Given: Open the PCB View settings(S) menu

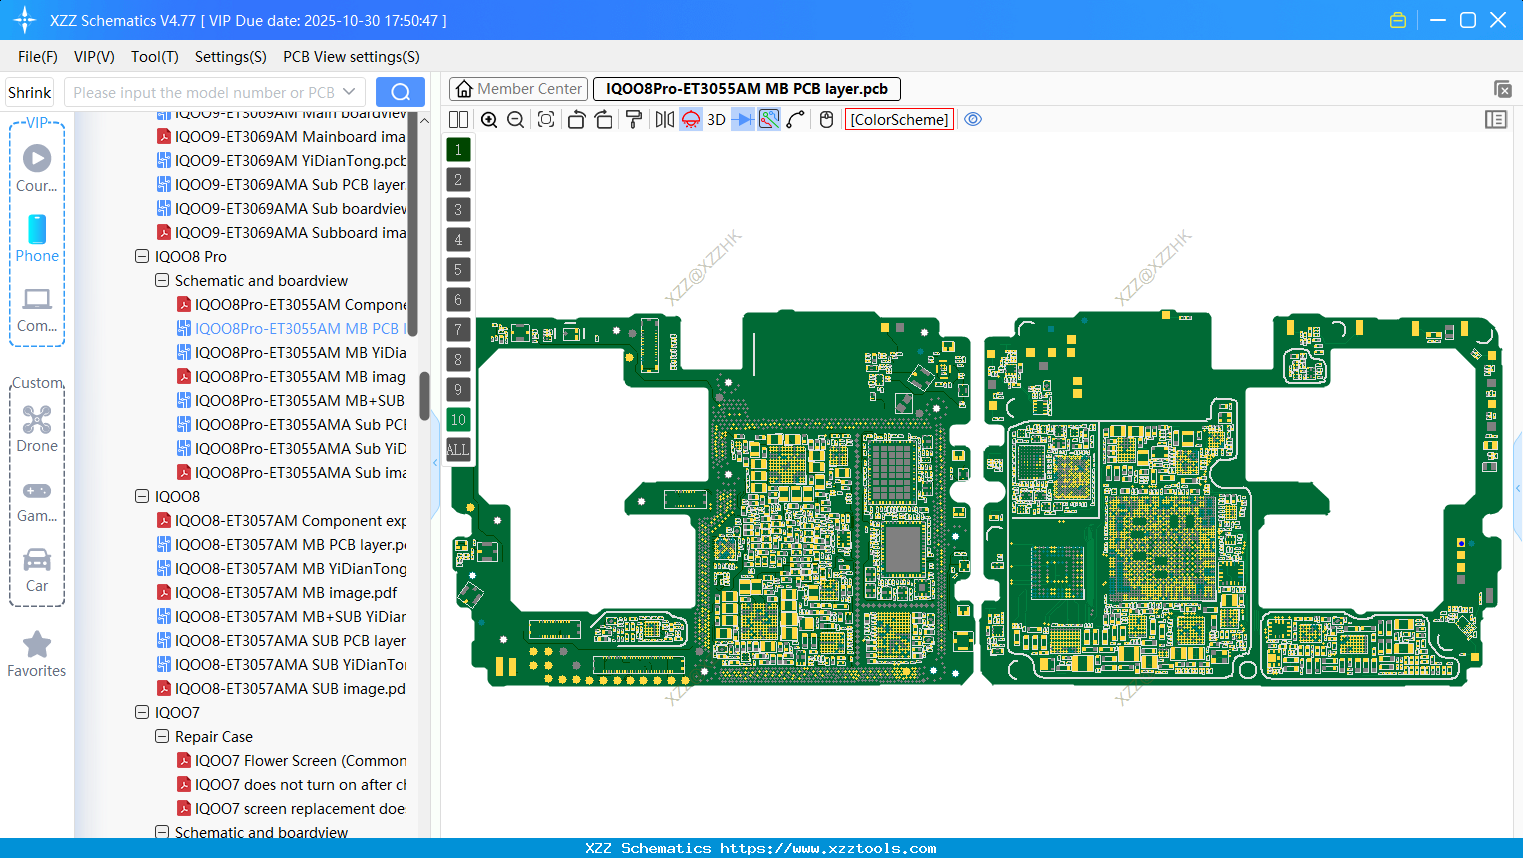Looking at the screenshot, I should (x=350, y=57).
